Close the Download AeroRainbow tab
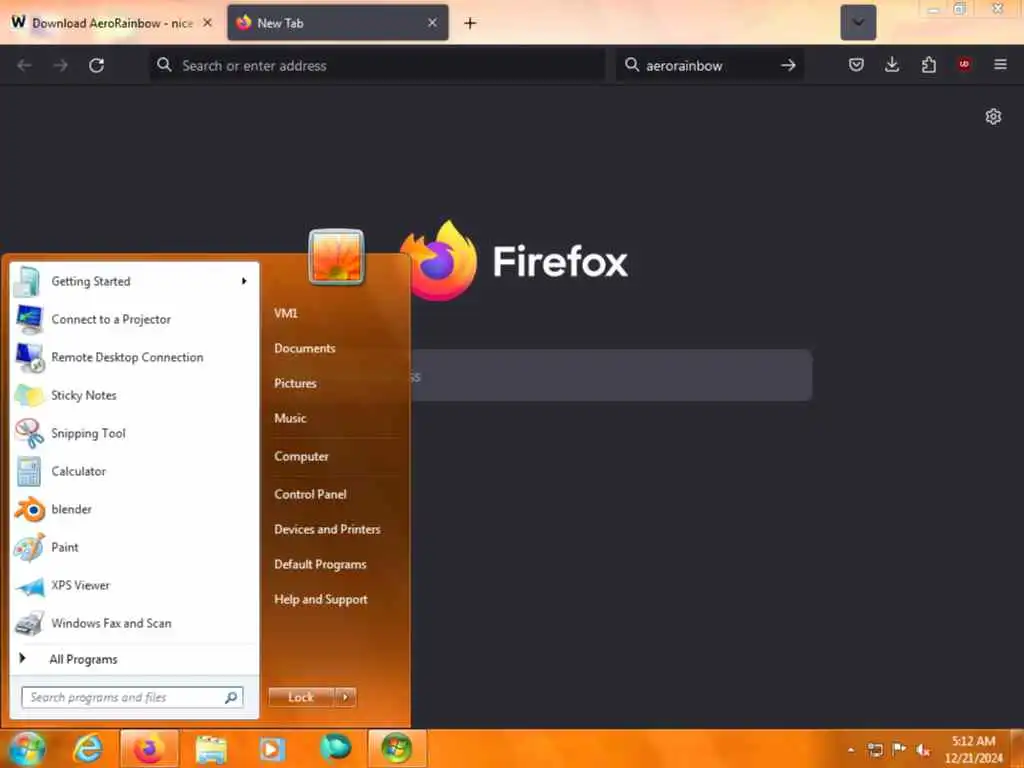 tap(207, 23)
